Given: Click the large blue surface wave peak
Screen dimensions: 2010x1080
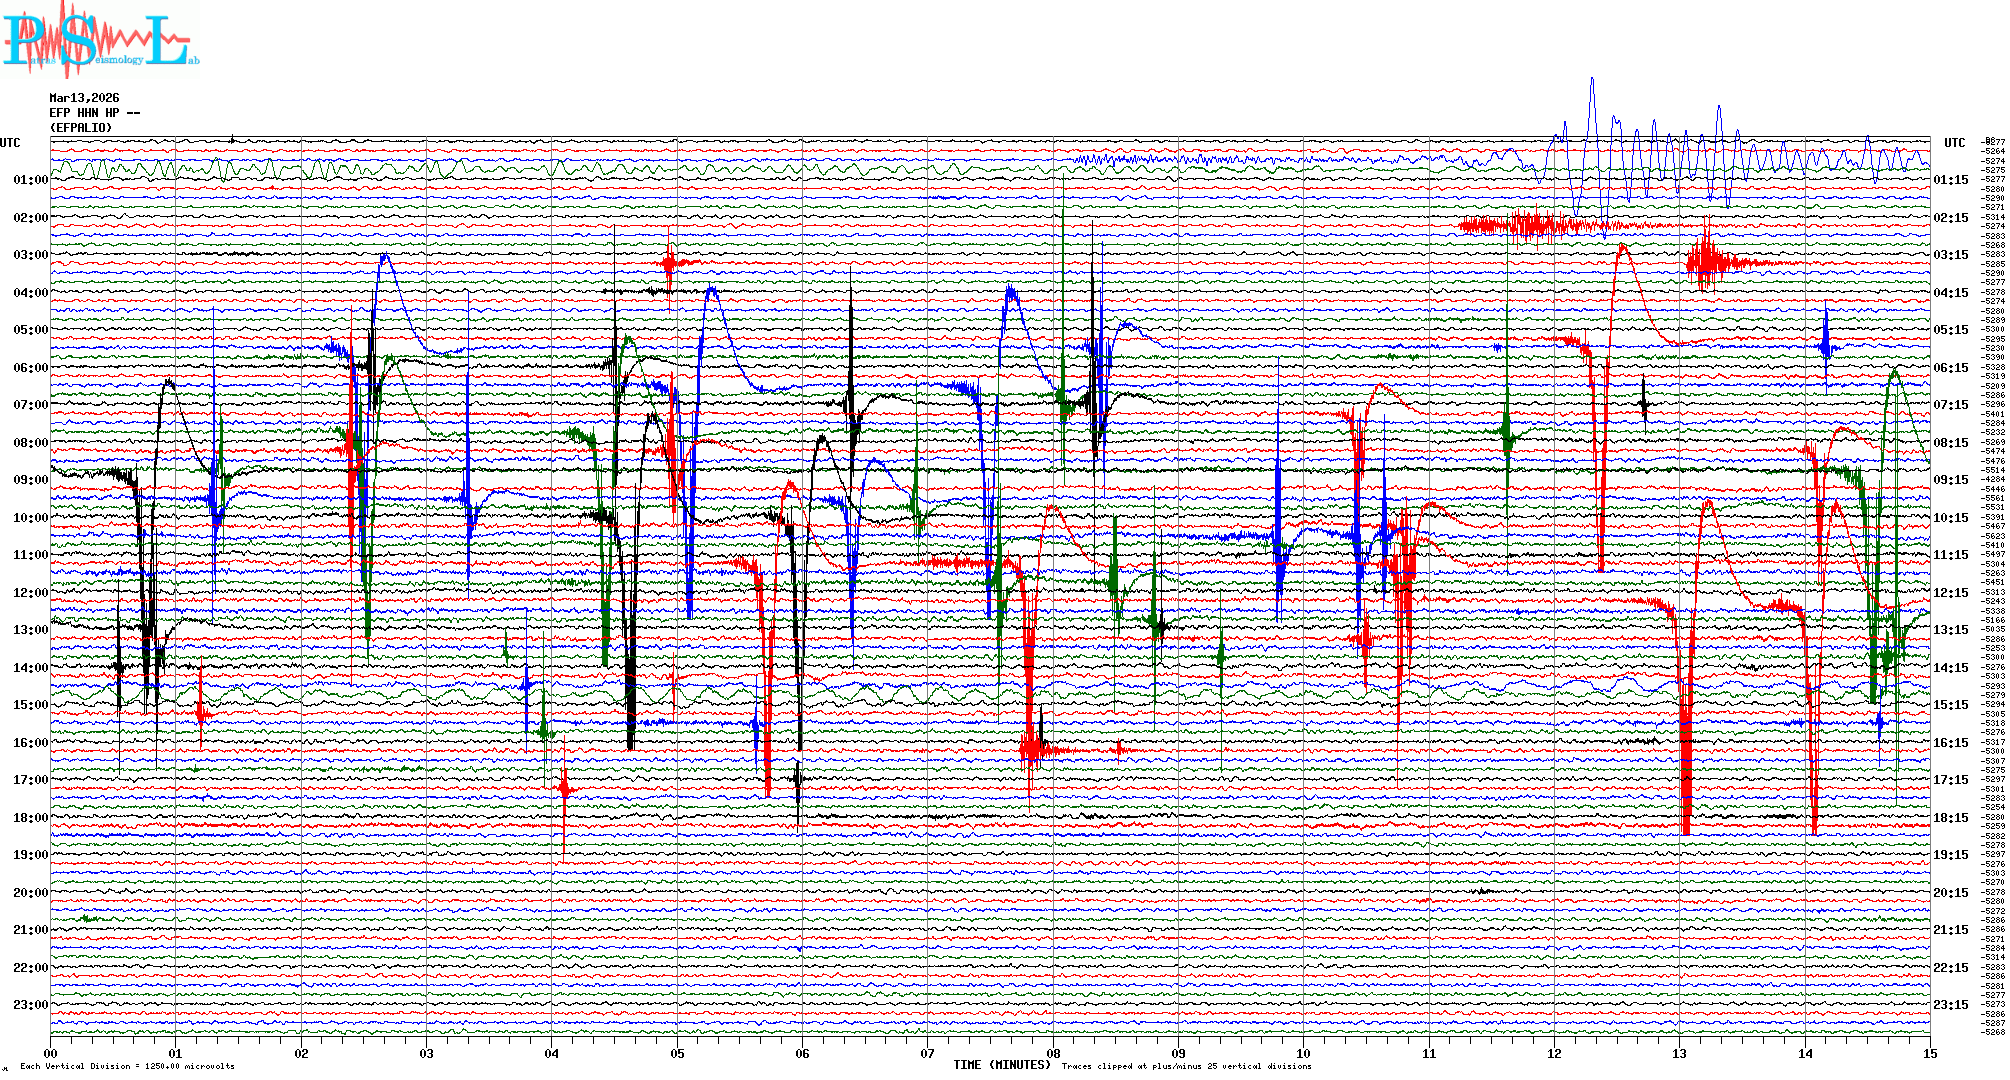Looking at the screenshot, I should [1592, 82].
